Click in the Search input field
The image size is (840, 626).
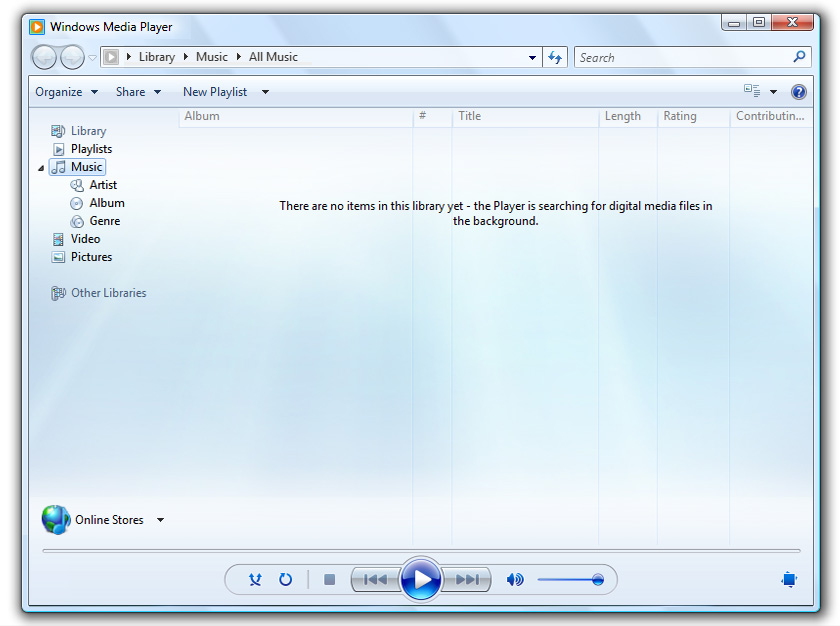pyautogui.click(x=682, y=57)
